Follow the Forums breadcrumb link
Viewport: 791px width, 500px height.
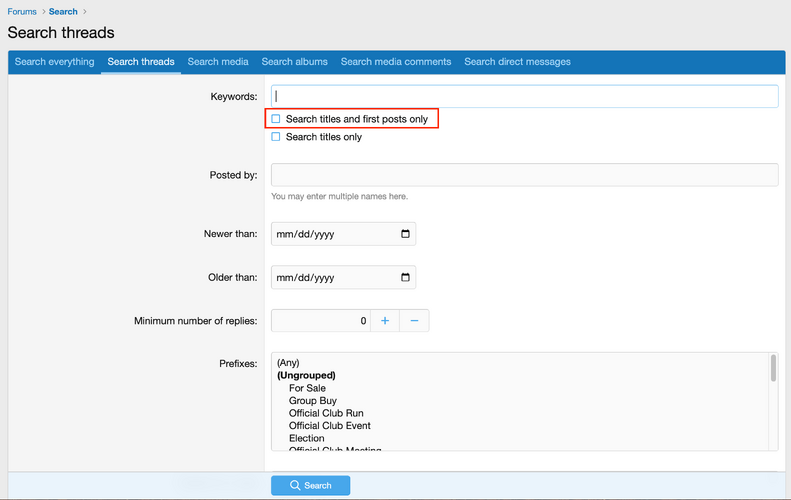(x=22, y=11)
